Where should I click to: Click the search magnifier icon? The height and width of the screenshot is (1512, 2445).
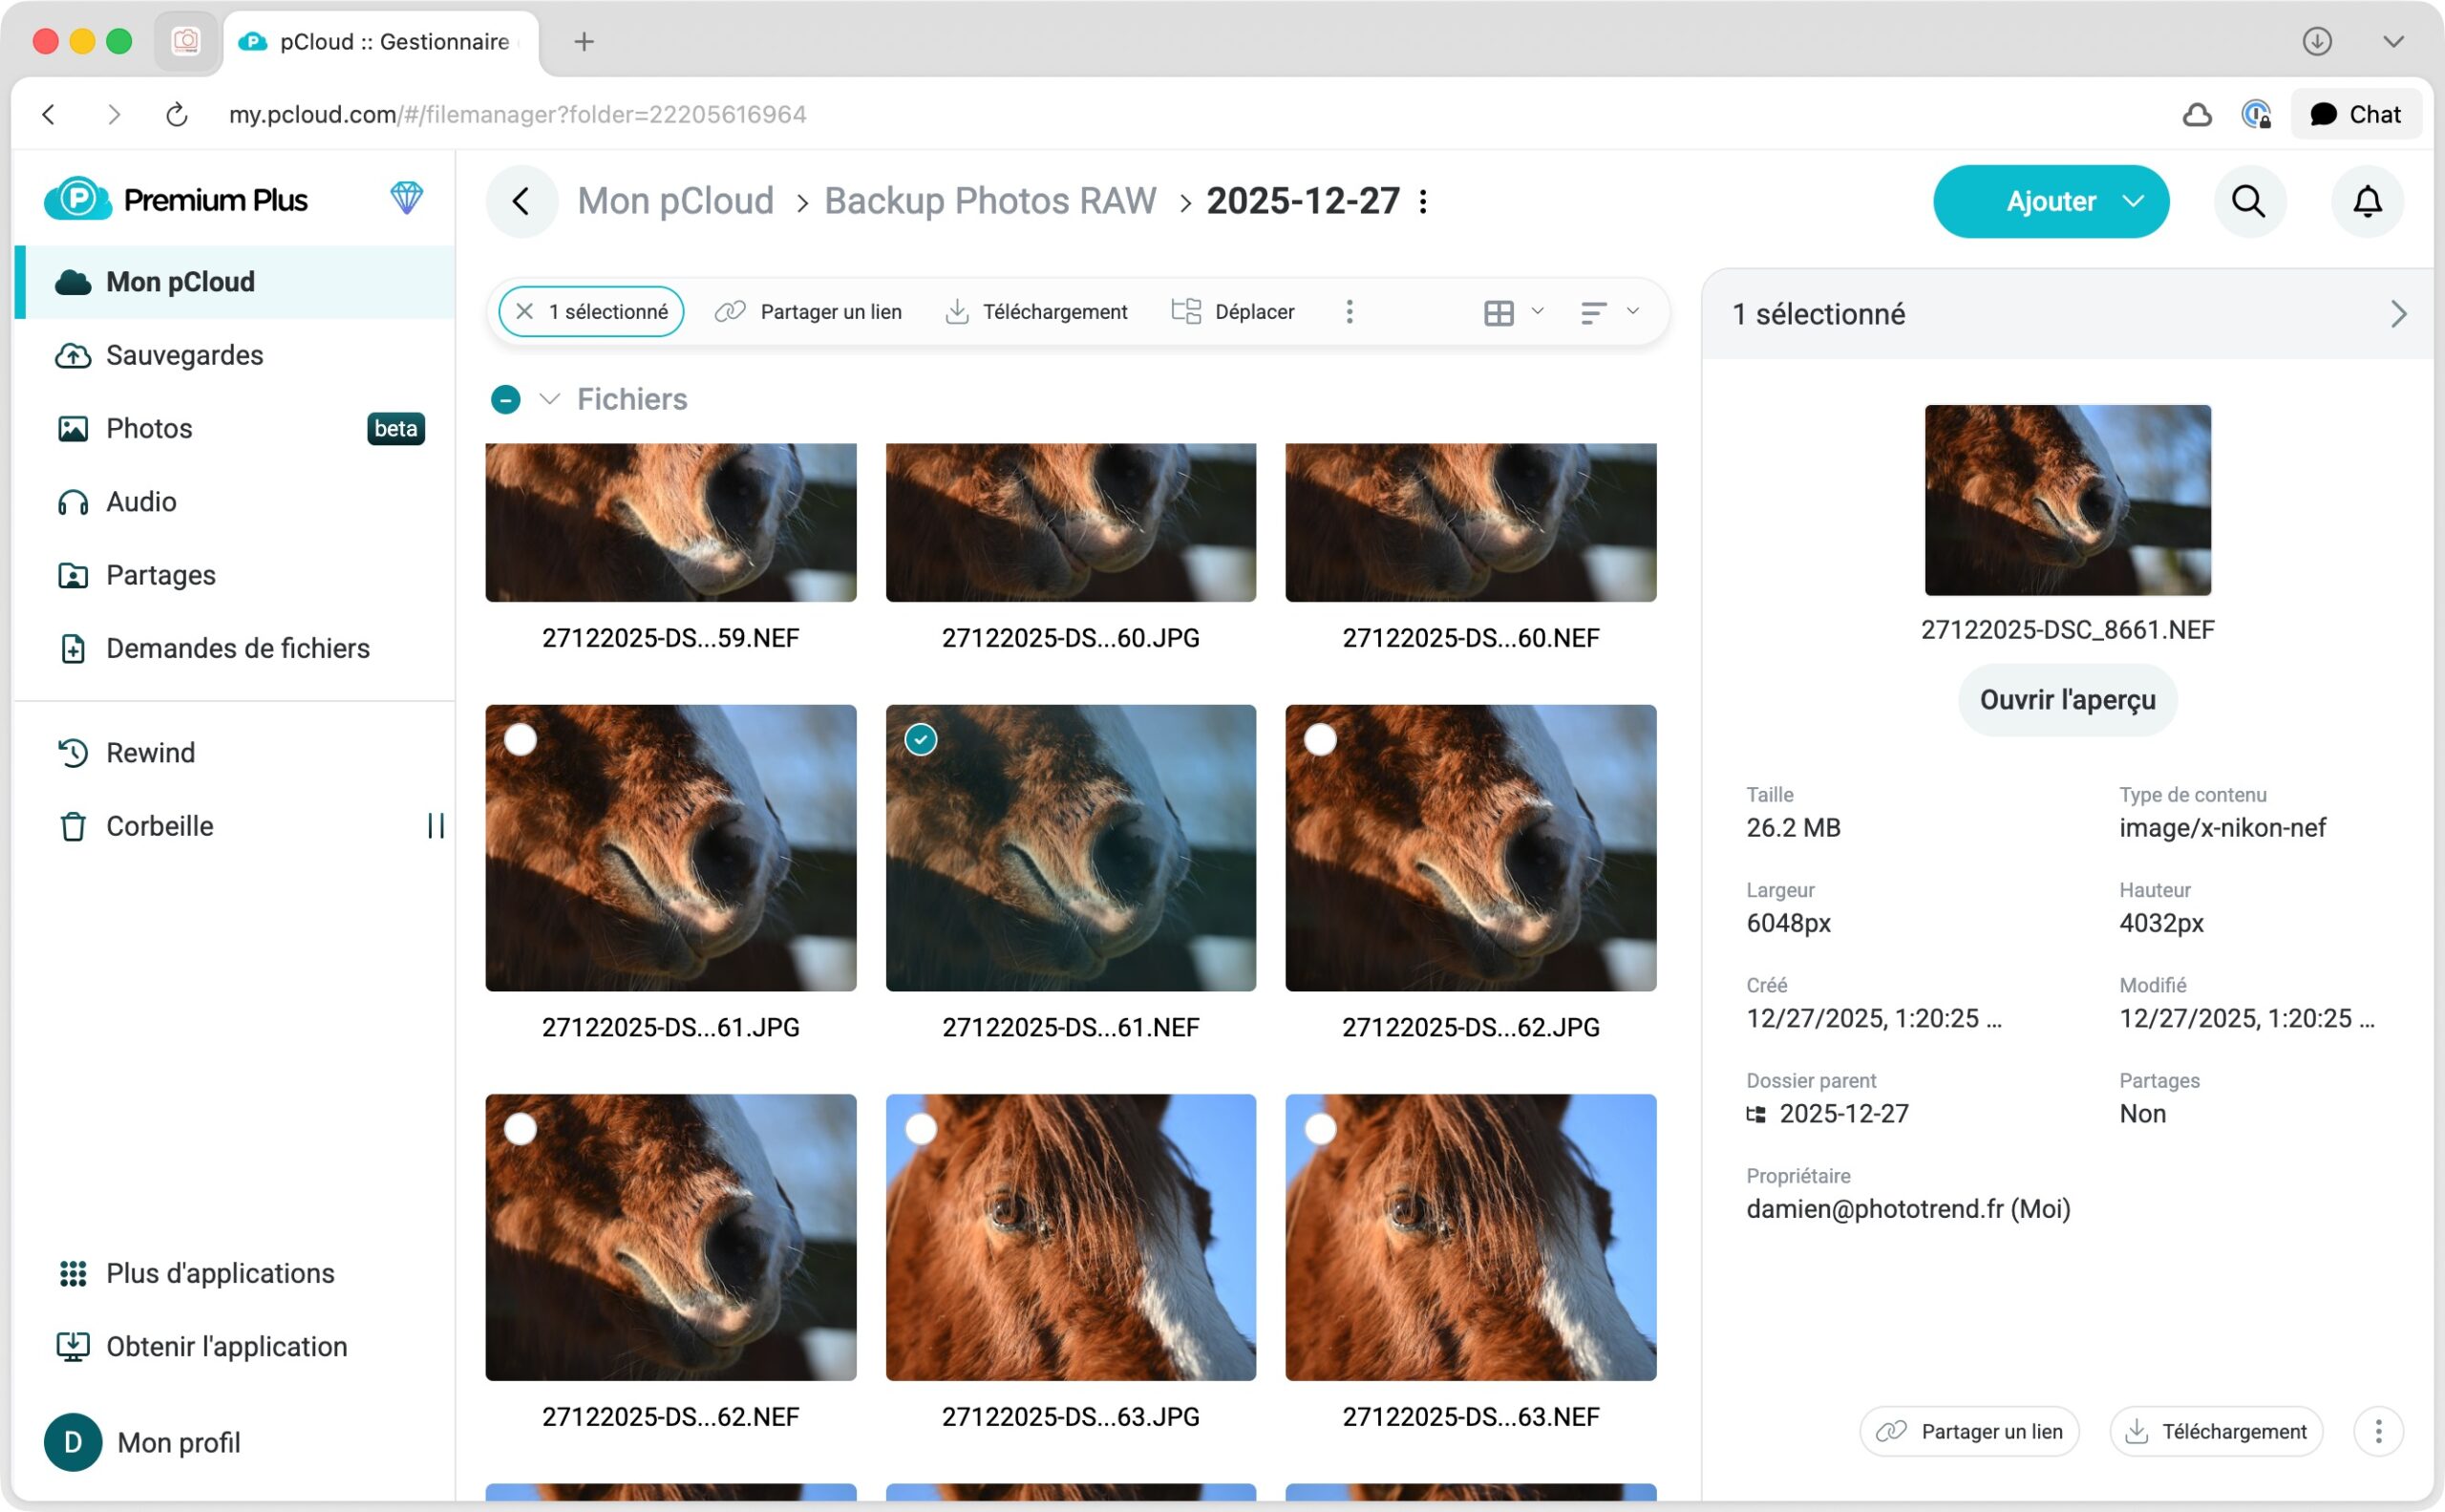pos(2248,201)
